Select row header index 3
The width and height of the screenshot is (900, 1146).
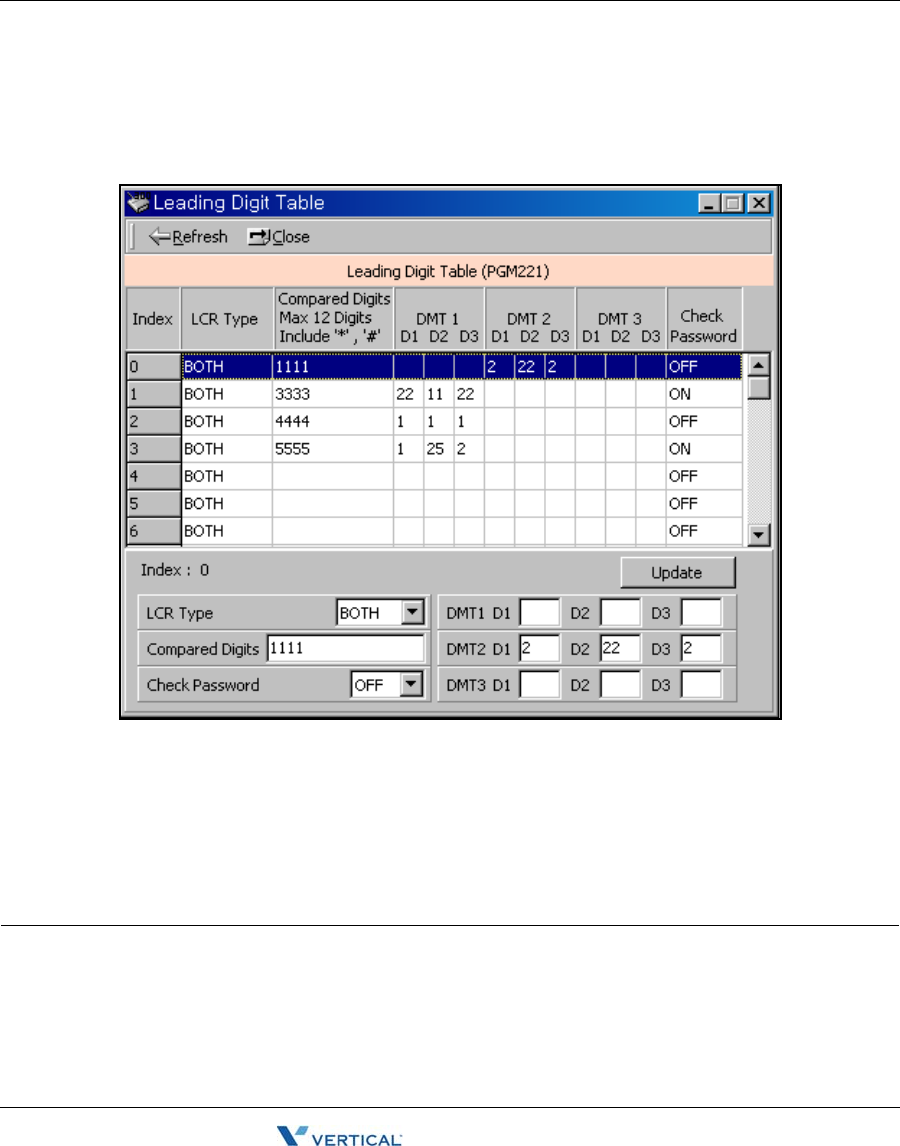tap(154, 449)
